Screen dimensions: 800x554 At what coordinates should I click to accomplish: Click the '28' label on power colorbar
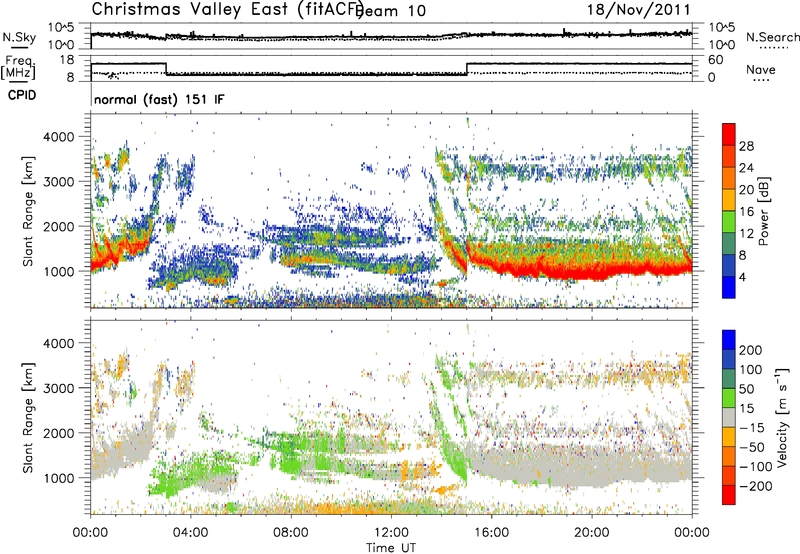(746, 146)
